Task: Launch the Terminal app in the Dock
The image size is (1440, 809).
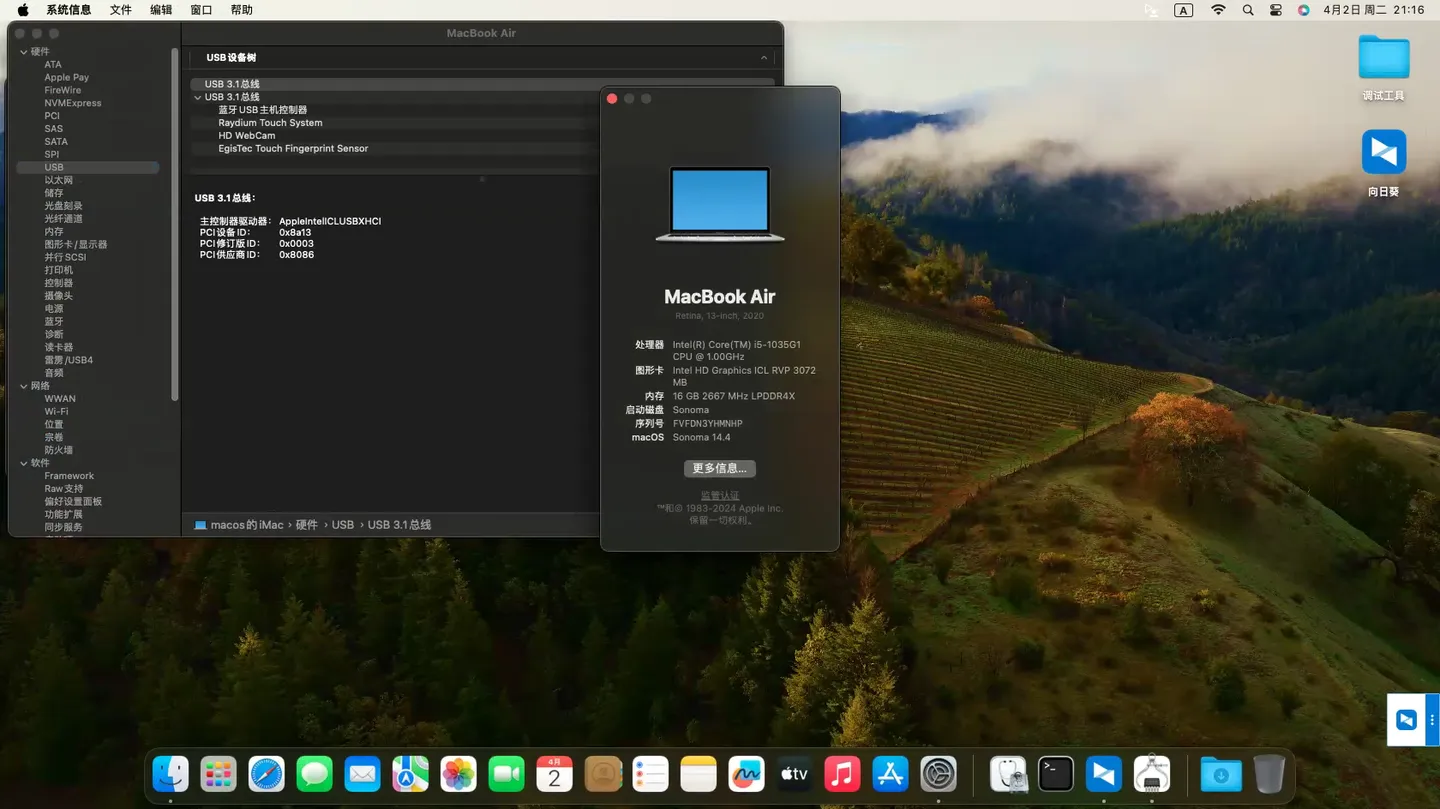Action: coord(1055,774)
